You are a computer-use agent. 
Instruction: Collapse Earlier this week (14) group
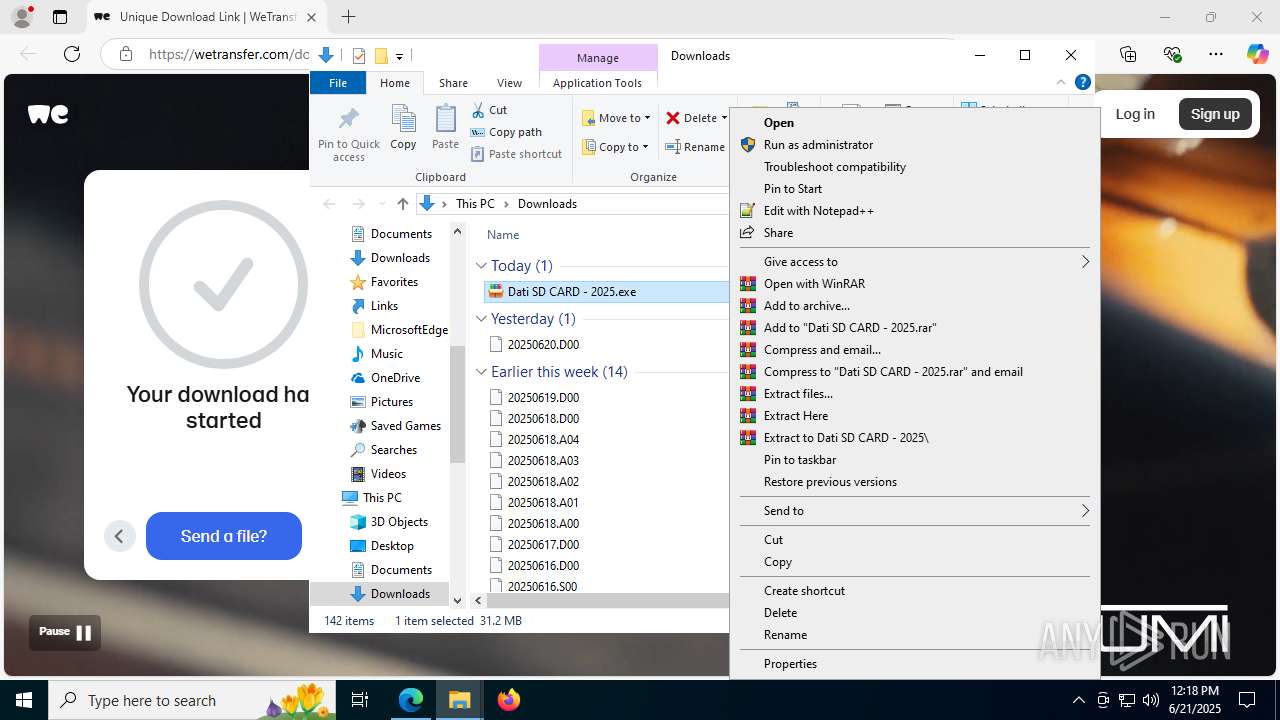pyautogui.click(x=481, y=372)
